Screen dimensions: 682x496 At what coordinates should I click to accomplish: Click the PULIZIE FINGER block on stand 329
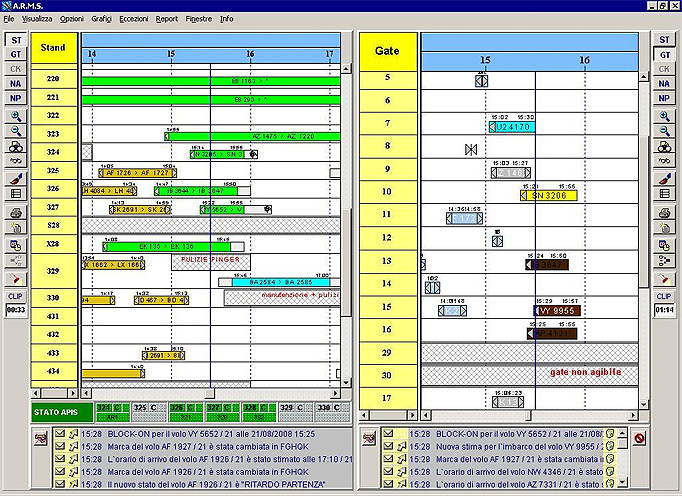click(x=211, y=261)
